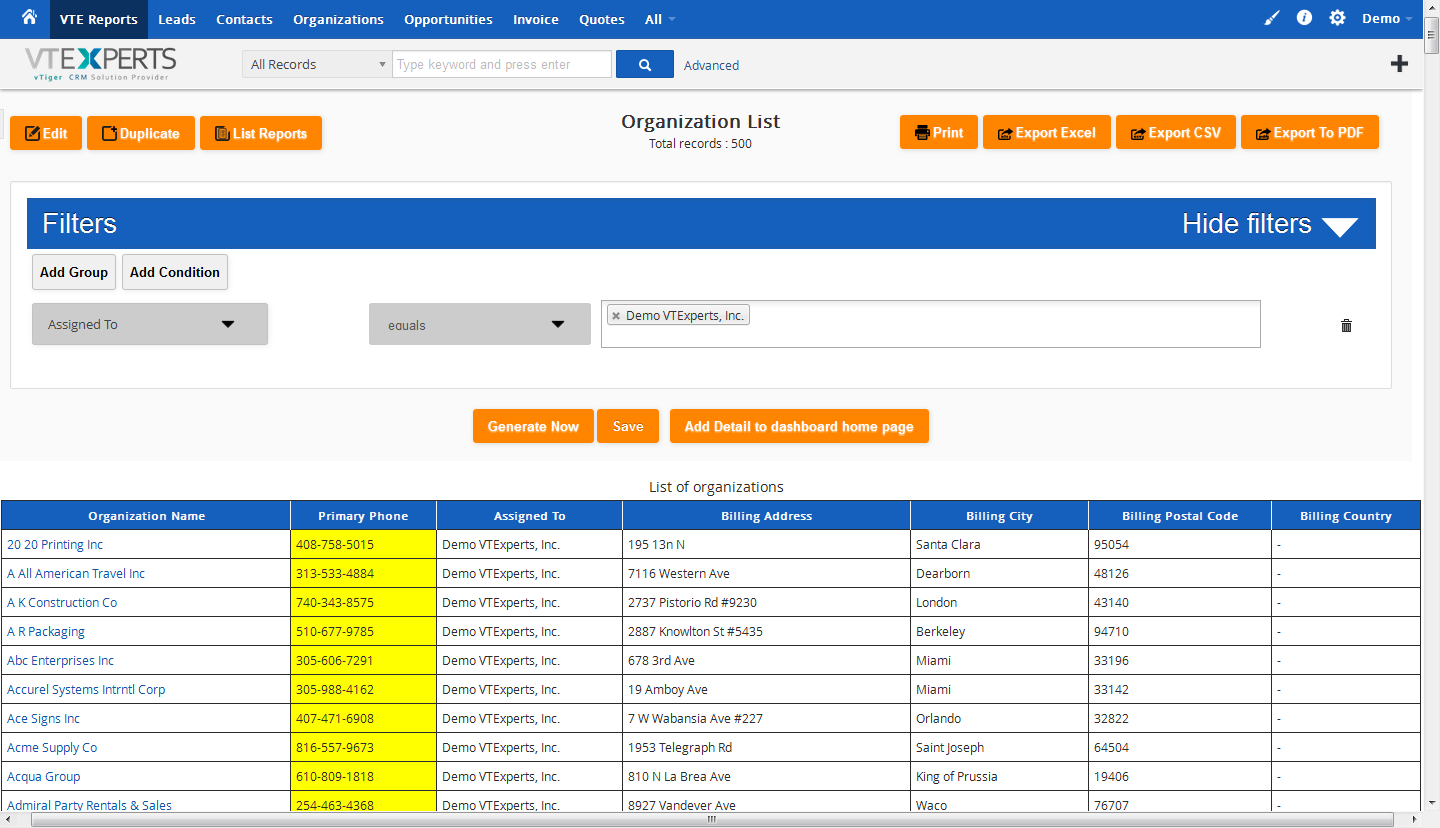This screenshot has height=828, width=1440.
Task: Click phone number 408-758-5015
Action: [x=335, y=545]
